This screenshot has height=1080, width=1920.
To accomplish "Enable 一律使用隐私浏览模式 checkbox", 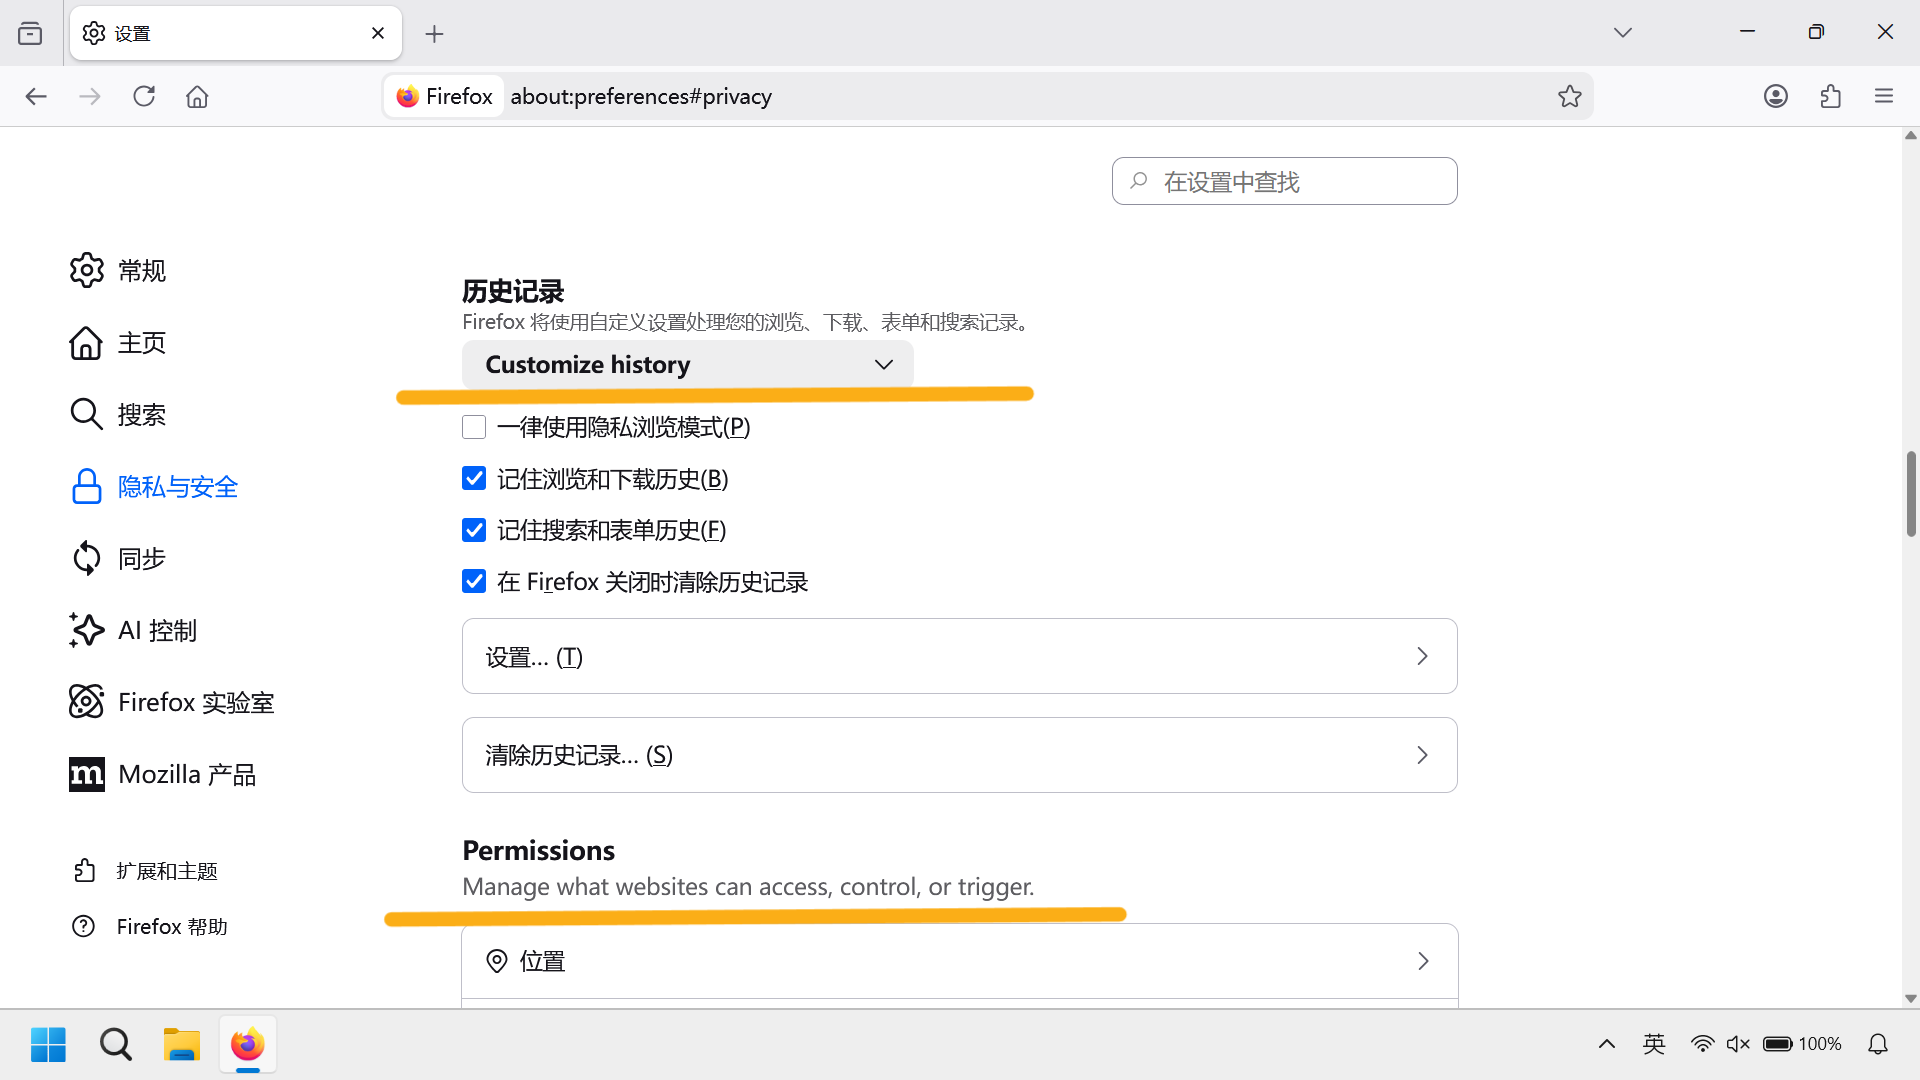I will pyautogui.click(x=474, y=427).
